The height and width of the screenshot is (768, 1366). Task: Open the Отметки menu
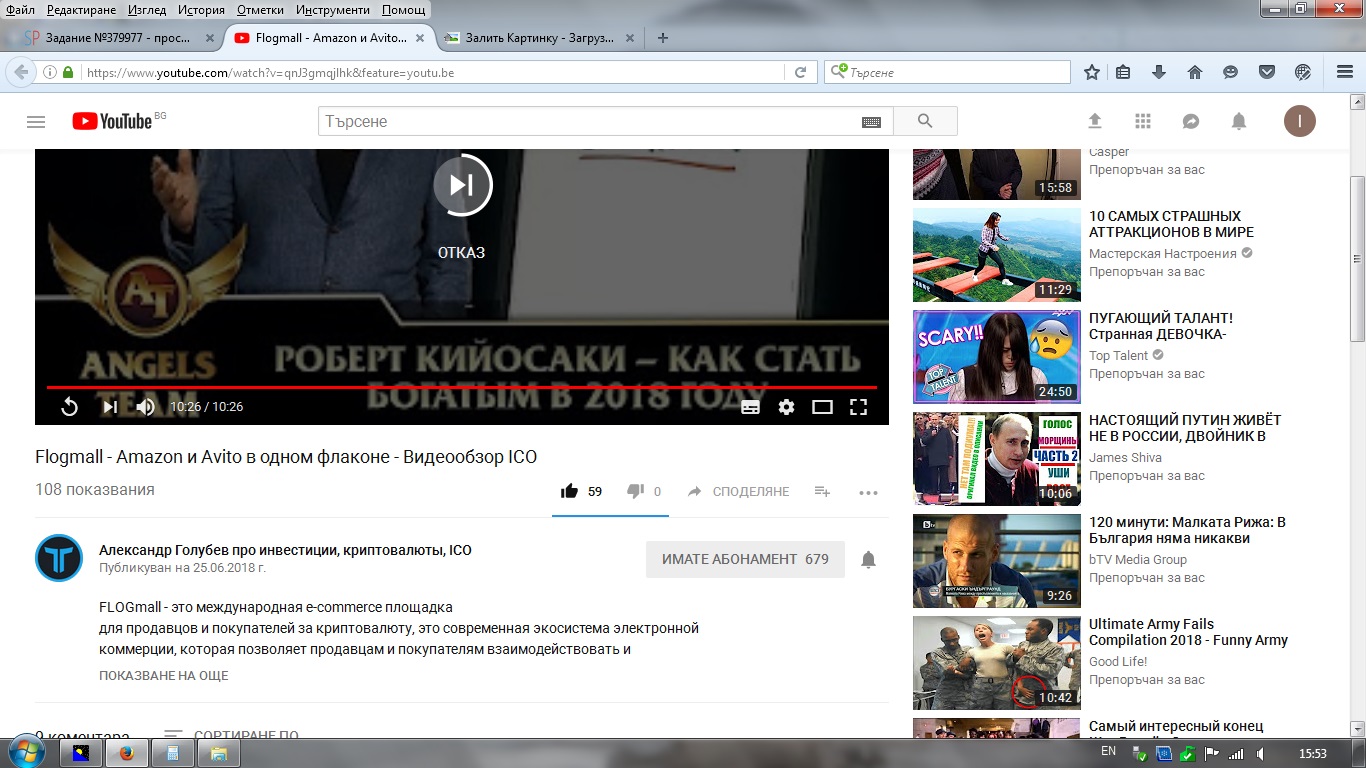(x=260, y=10)
